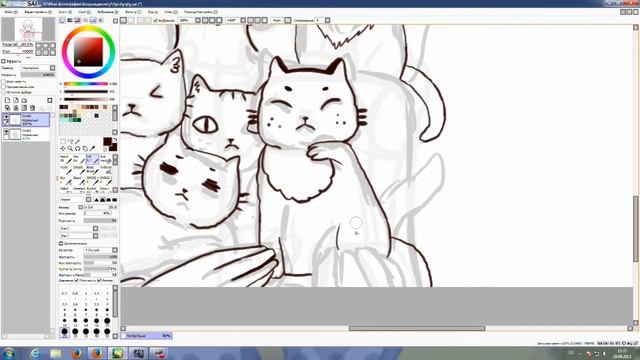Screen dimensions: 640x360
Task: Toggle the show selection checkbox in toolbar
Action: pos(156,20)
